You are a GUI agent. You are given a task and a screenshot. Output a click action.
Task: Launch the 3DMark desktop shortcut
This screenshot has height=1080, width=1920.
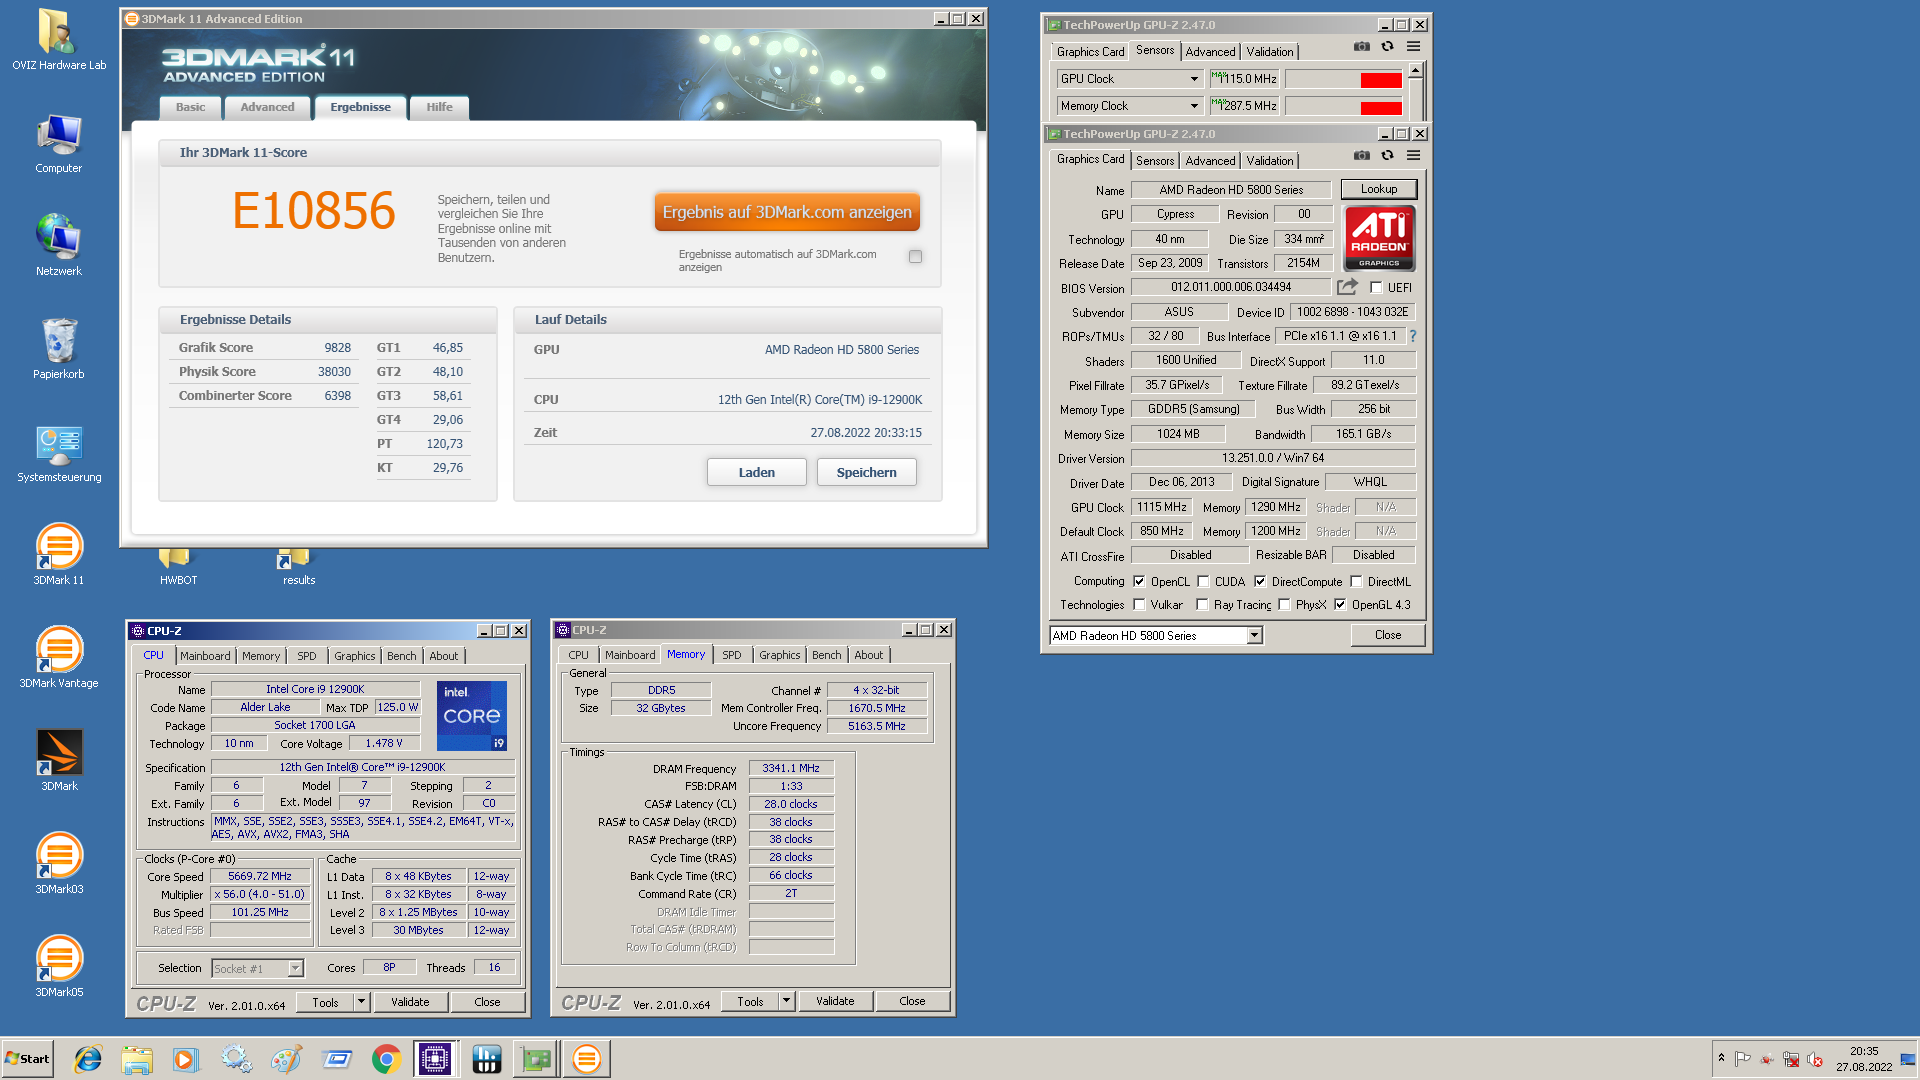(x=59, y=761)
